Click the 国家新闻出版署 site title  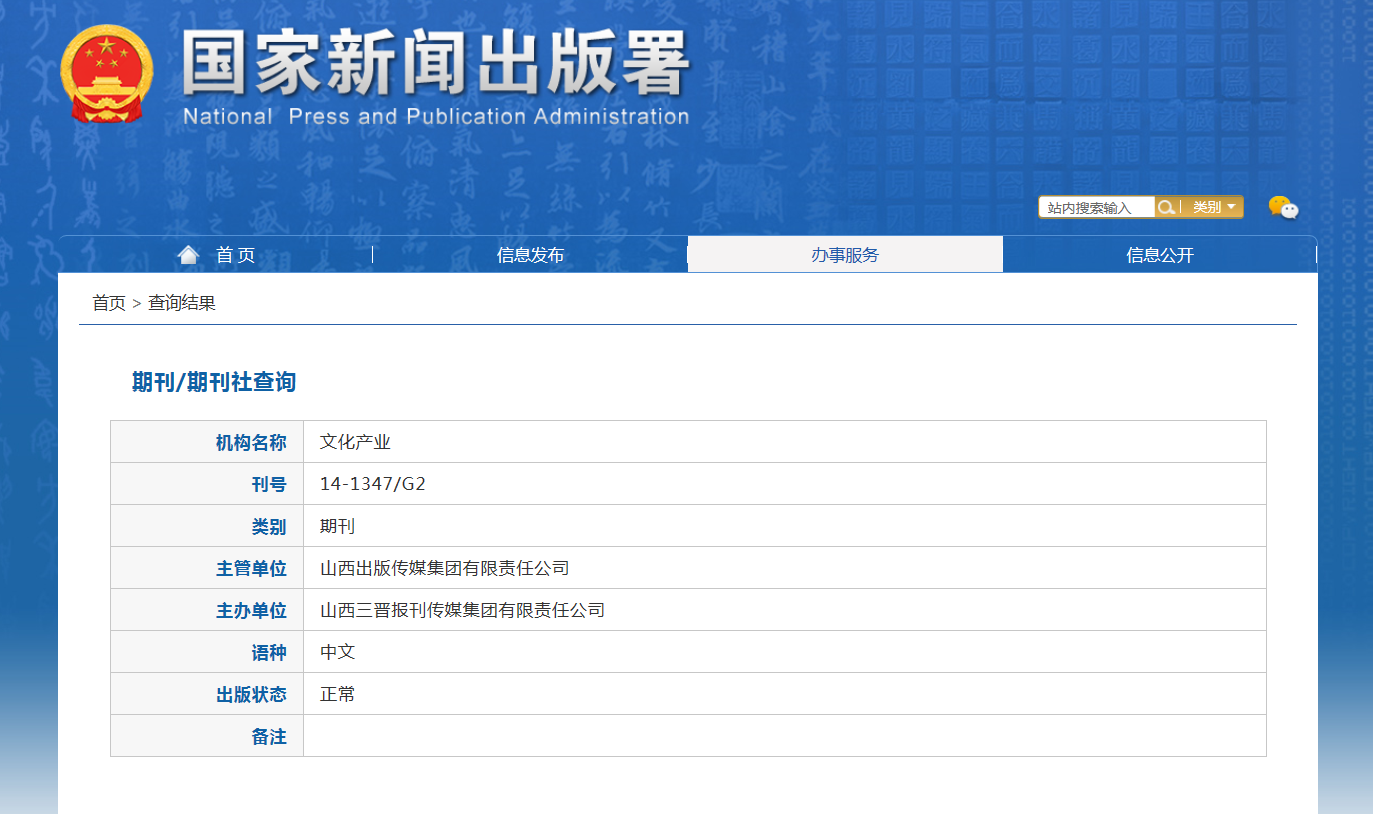click(x=435, y=65)
